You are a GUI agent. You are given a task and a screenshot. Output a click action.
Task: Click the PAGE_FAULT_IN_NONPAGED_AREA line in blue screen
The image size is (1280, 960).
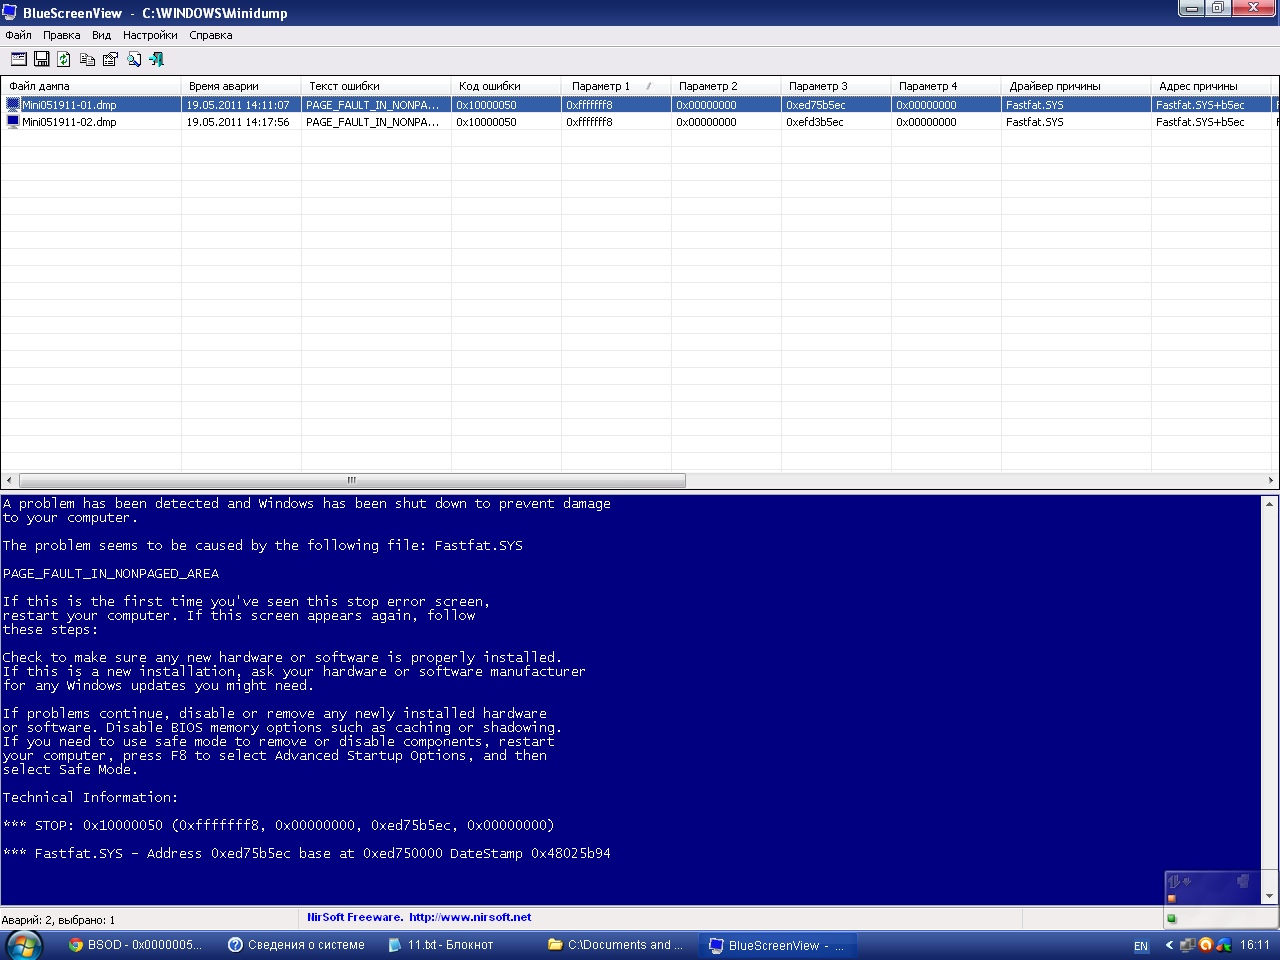pyautogui.click(x=111, y=573)
